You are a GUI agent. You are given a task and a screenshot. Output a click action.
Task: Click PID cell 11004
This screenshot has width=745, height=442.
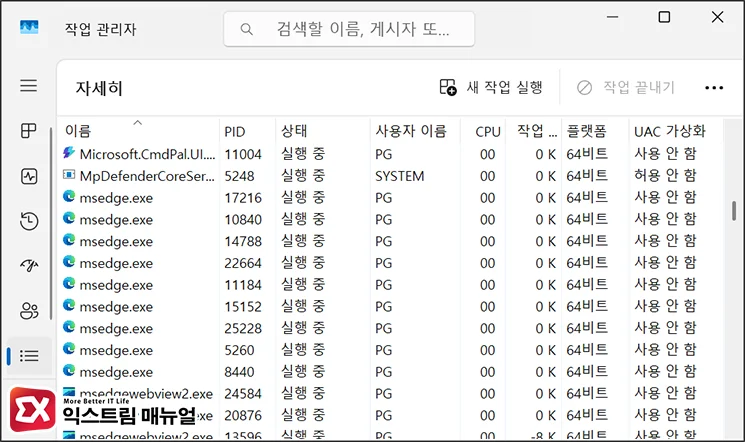pos(243,154)
